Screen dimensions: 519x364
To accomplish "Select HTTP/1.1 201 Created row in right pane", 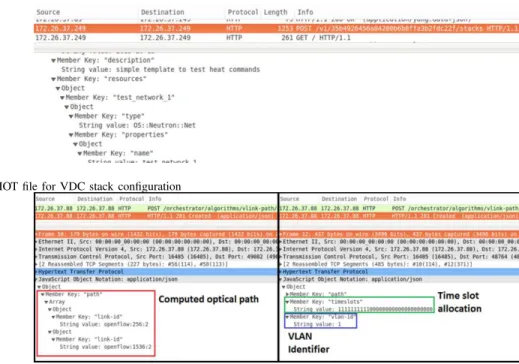I will click(399, 216).
